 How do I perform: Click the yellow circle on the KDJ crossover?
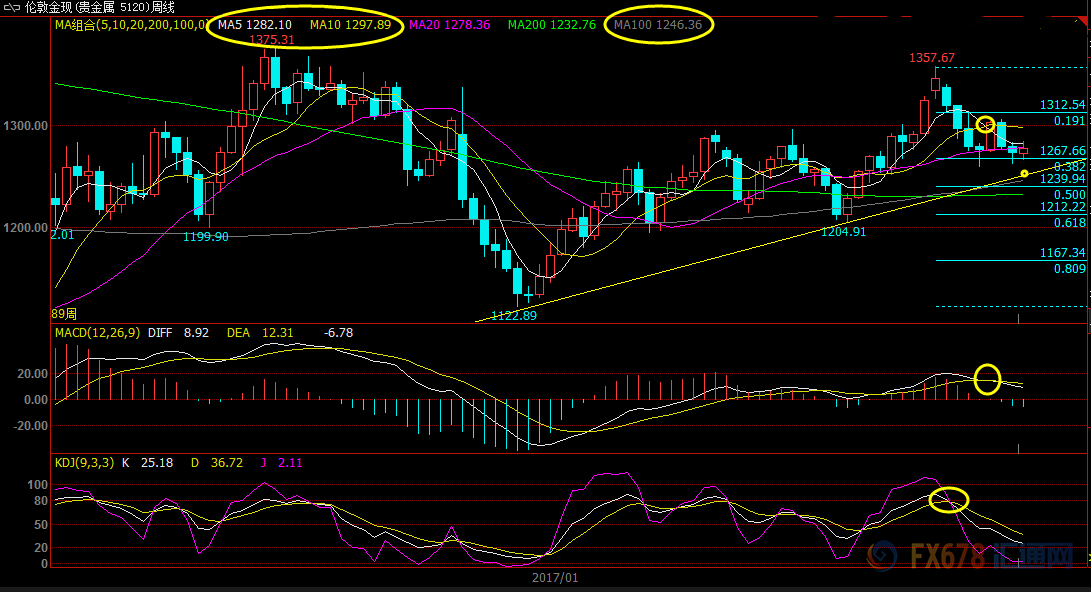pyautogui.click(x=948, y=499)
